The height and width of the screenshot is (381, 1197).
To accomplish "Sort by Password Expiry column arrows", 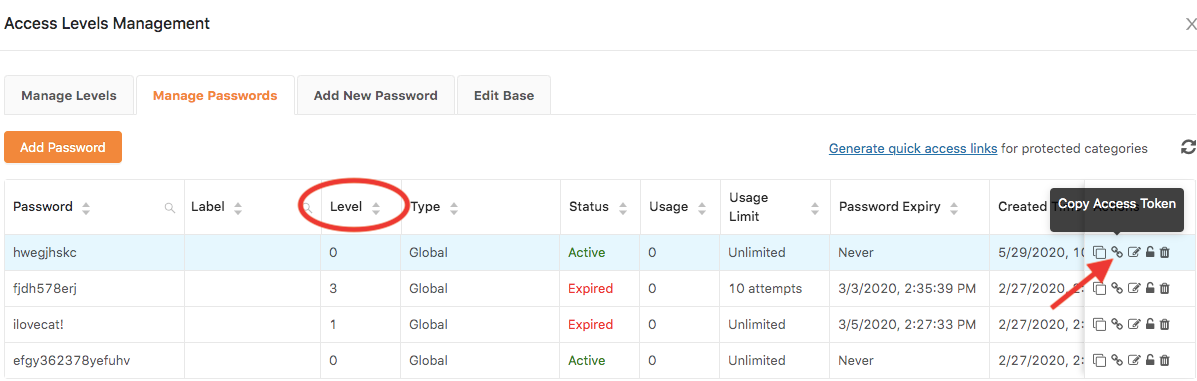I will pos(954,208).
